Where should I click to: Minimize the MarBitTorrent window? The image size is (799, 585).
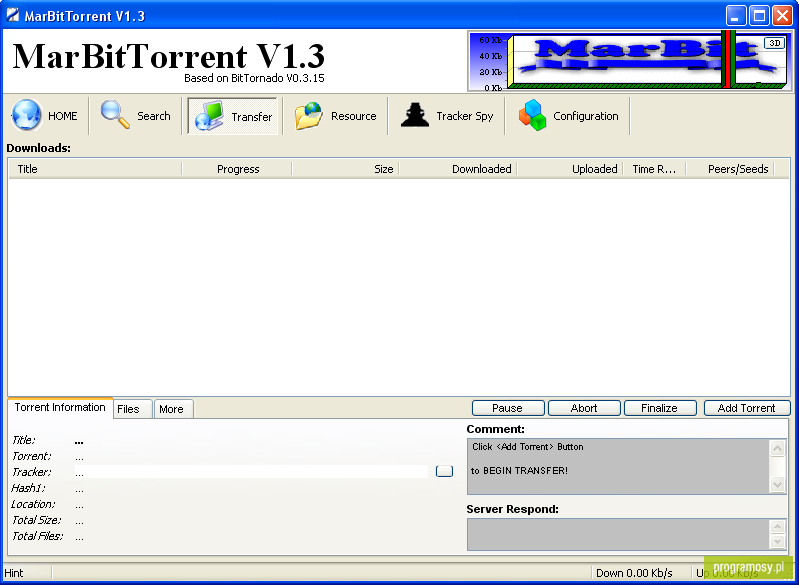coord(735,16)
